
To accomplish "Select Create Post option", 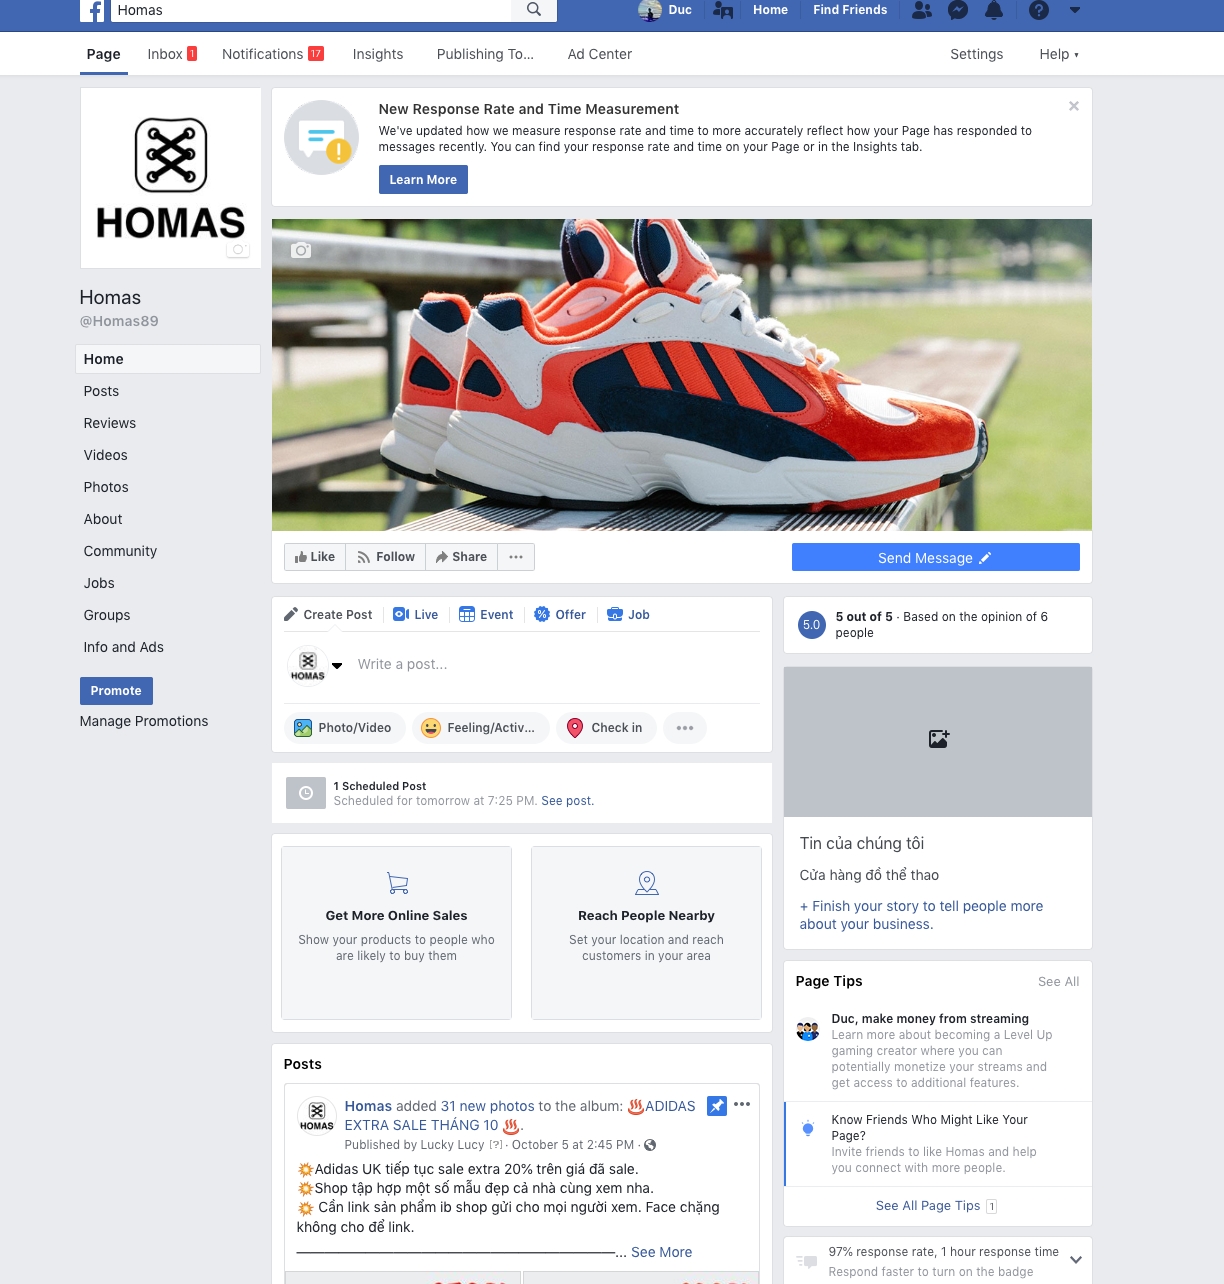I will [328, 615].
